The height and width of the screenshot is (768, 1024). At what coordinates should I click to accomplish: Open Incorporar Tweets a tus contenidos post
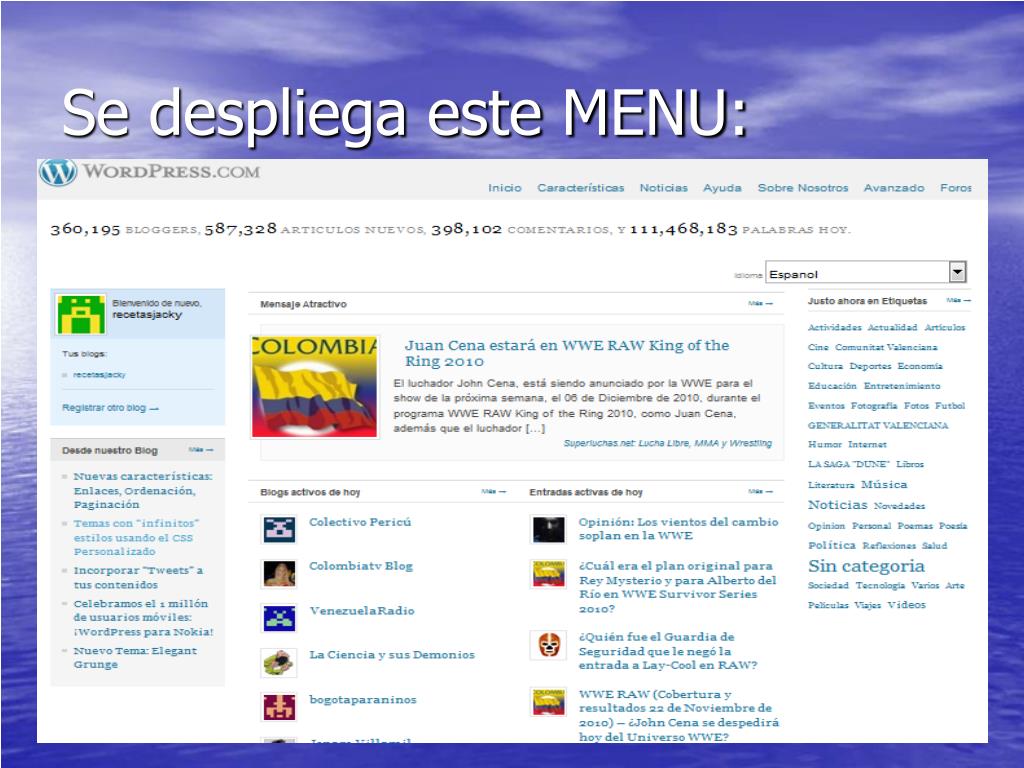138,577
